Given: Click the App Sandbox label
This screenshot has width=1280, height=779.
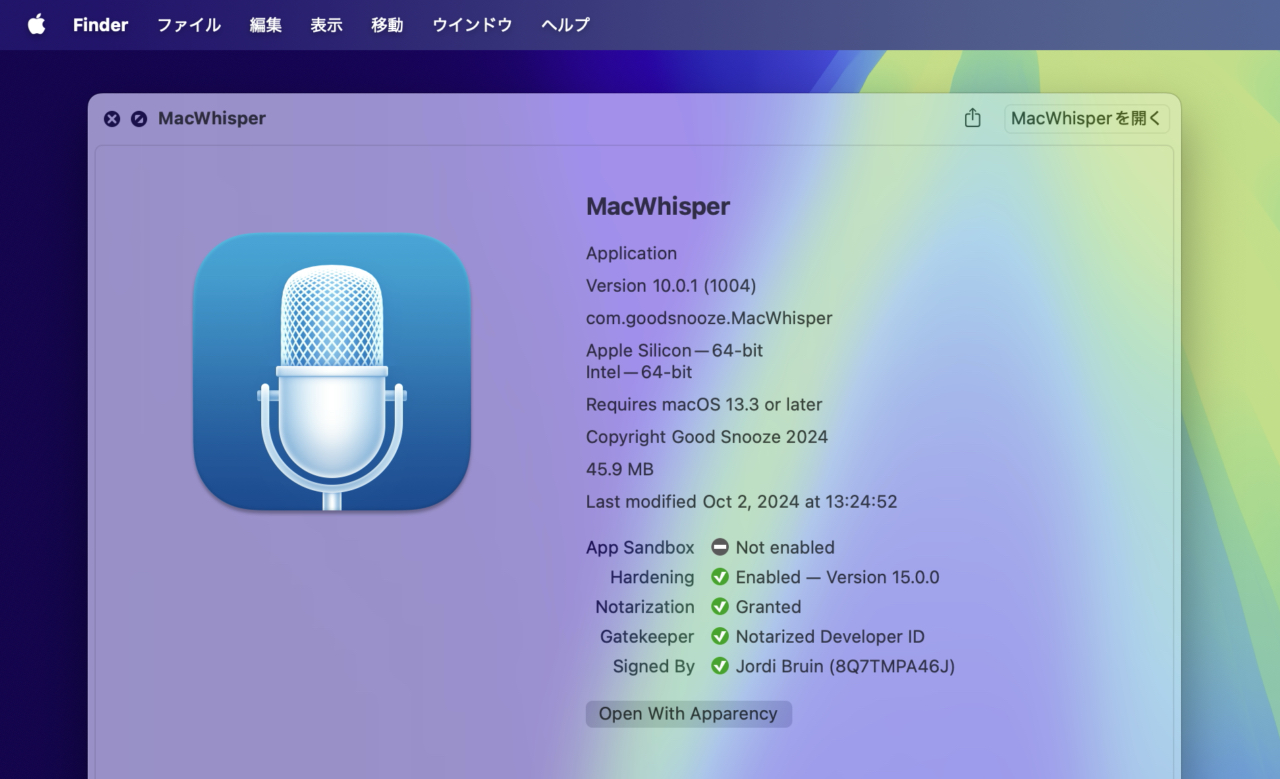Looking at the screenshot, I should [640, 548].
